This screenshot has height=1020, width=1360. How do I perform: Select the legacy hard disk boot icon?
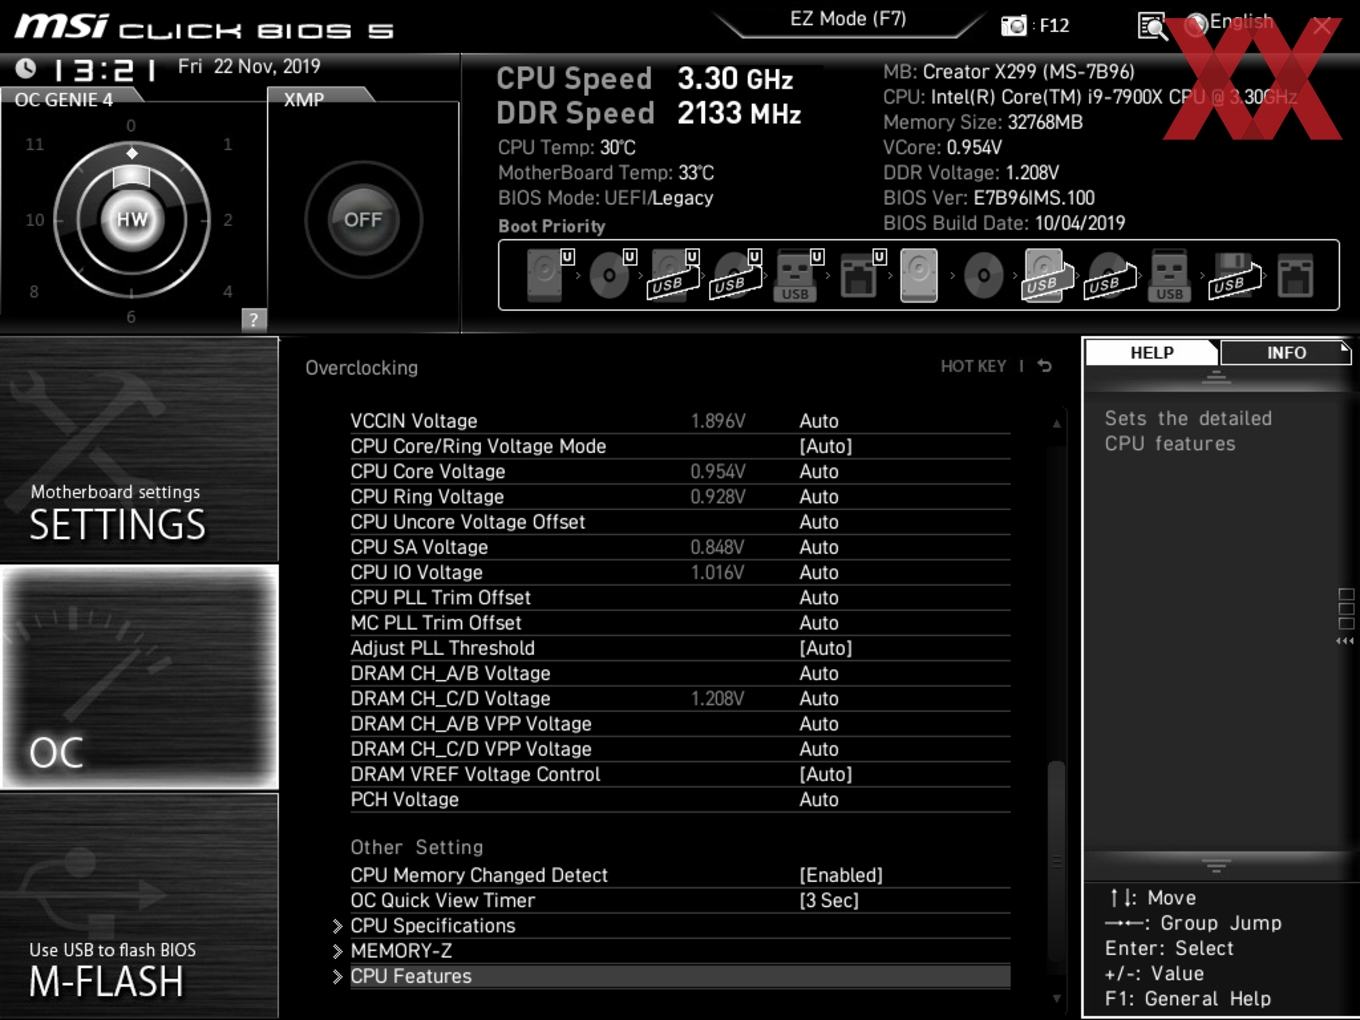click(919, 275)
